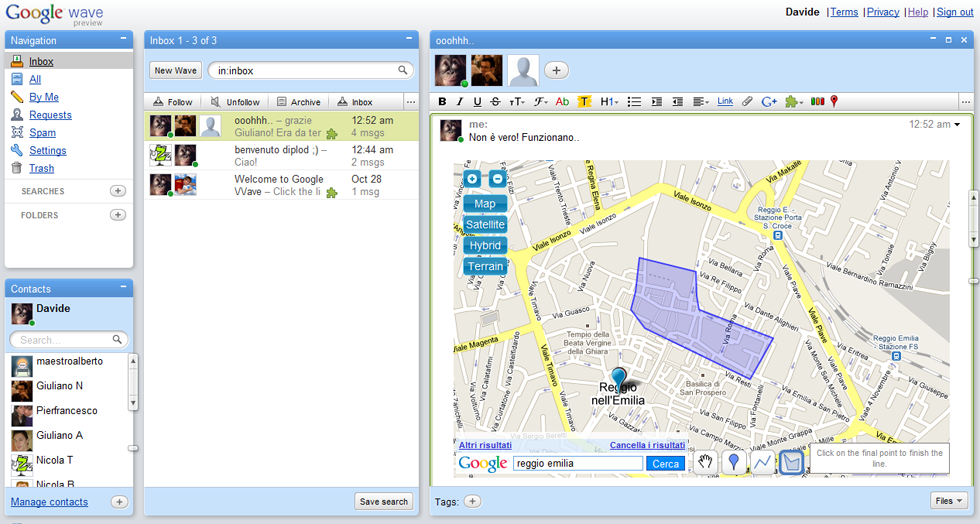Choose the yellow text highlight color
This screenshot has height=524, width=980.
click(x=584, y=101)
